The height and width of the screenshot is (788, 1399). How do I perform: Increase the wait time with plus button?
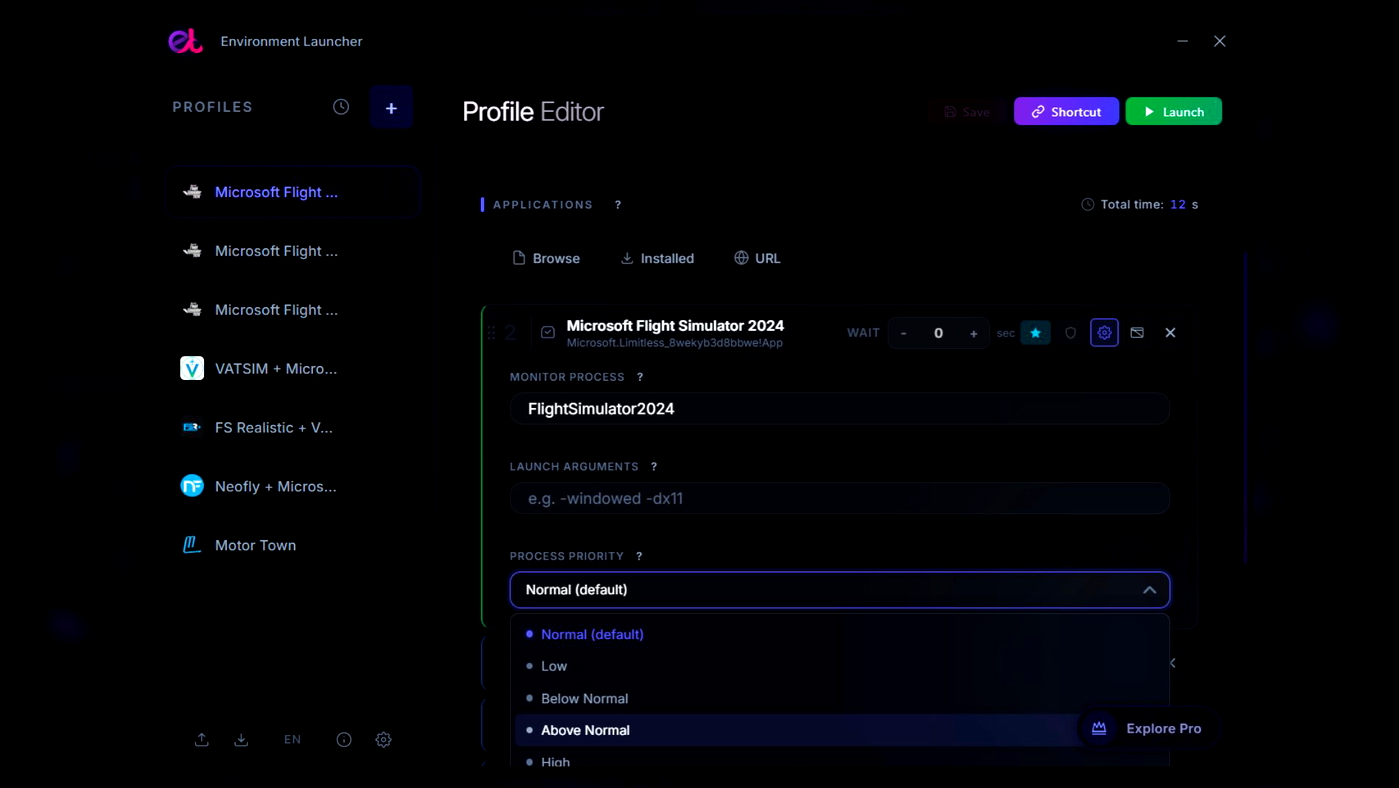tap(973, 333)
